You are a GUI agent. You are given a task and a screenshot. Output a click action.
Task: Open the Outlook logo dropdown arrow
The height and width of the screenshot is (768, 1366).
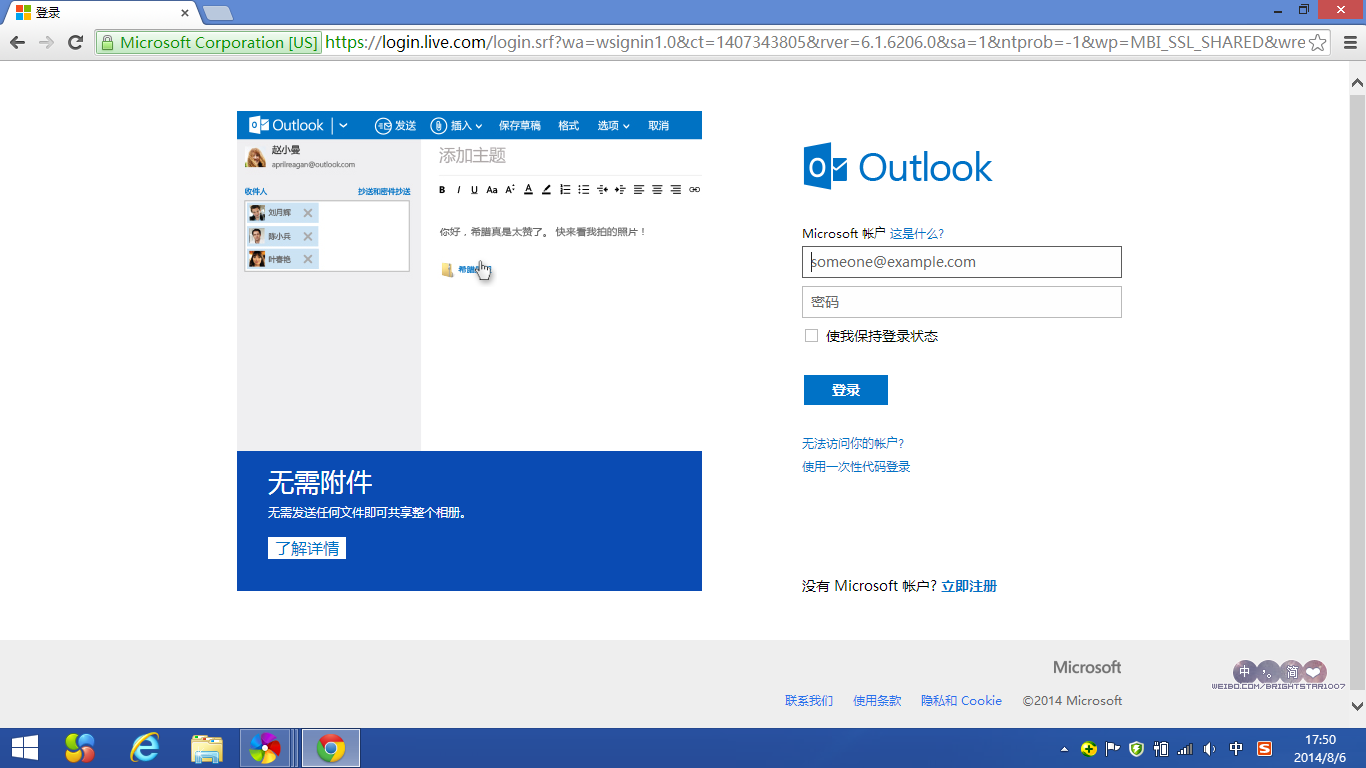coord(344,125)
